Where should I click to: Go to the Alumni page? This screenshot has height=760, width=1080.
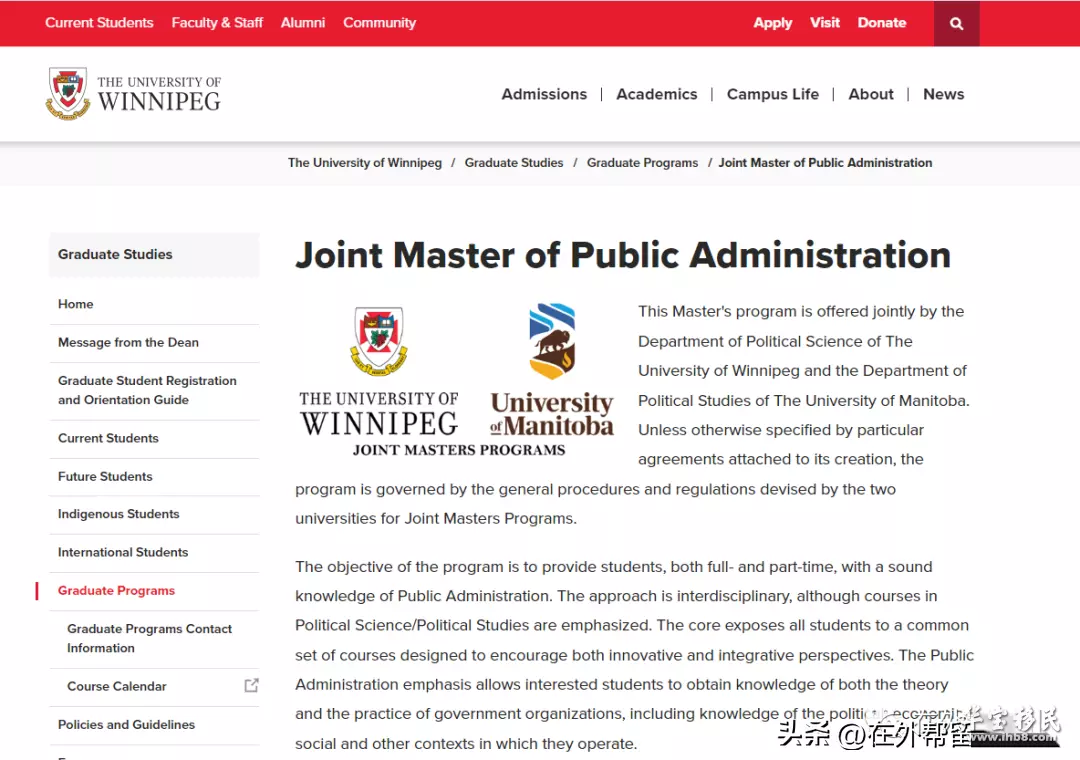tap(302, 23)
